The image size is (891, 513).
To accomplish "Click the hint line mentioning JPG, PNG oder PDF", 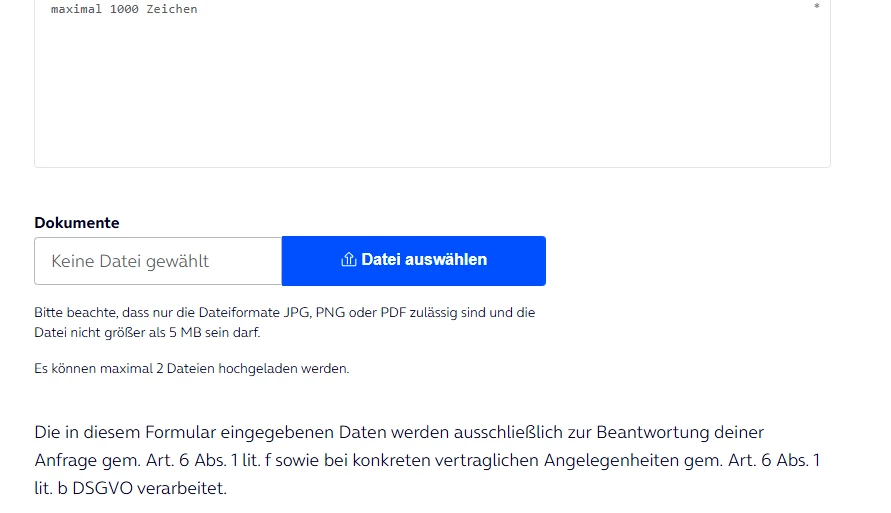I will coord(285,312).
